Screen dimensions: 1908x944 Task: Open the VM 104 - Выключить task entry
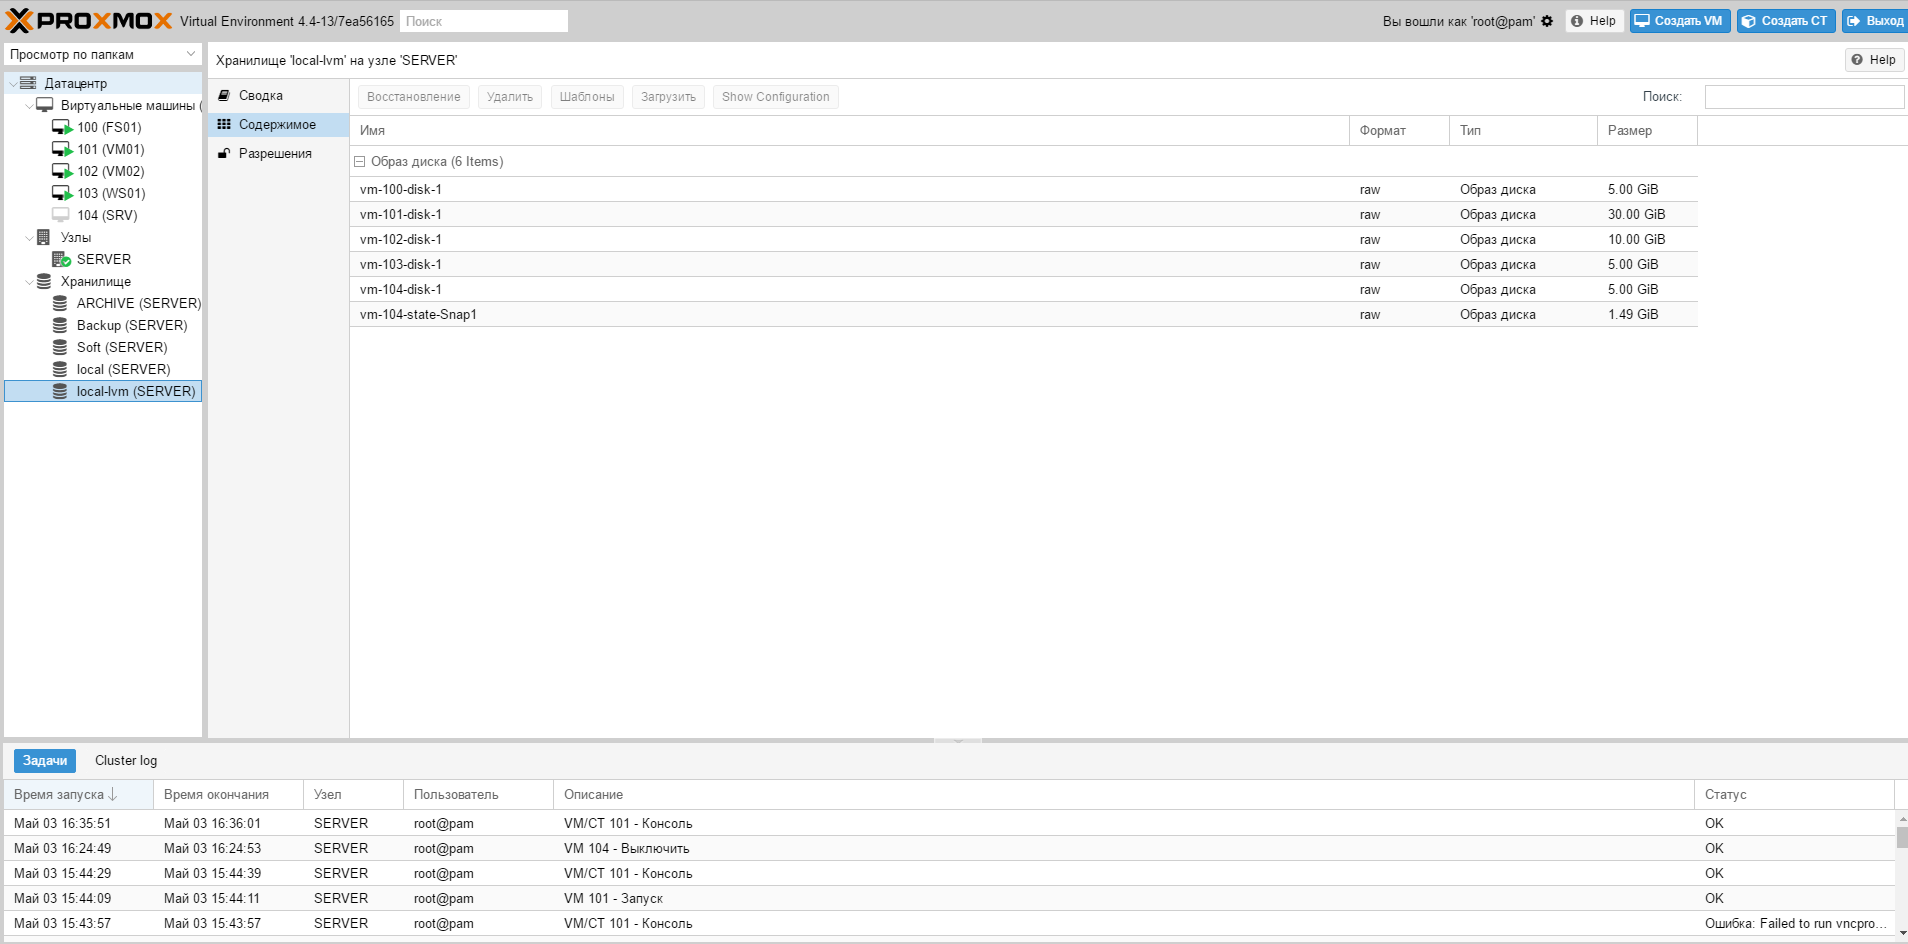[x=949, y=848]
